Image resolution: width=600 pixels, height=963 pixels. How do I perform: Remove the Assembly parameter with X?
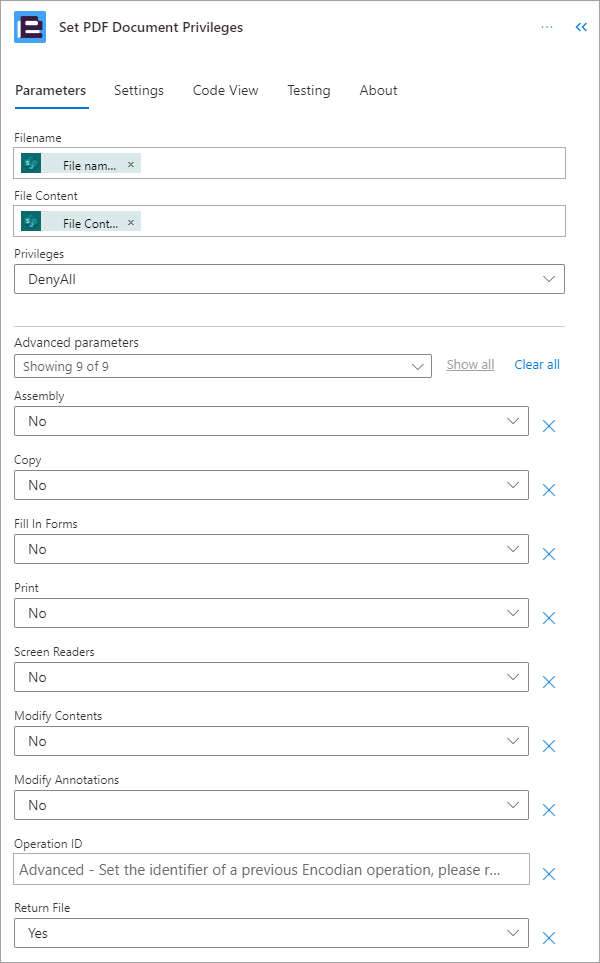click(x=549, y=426)
